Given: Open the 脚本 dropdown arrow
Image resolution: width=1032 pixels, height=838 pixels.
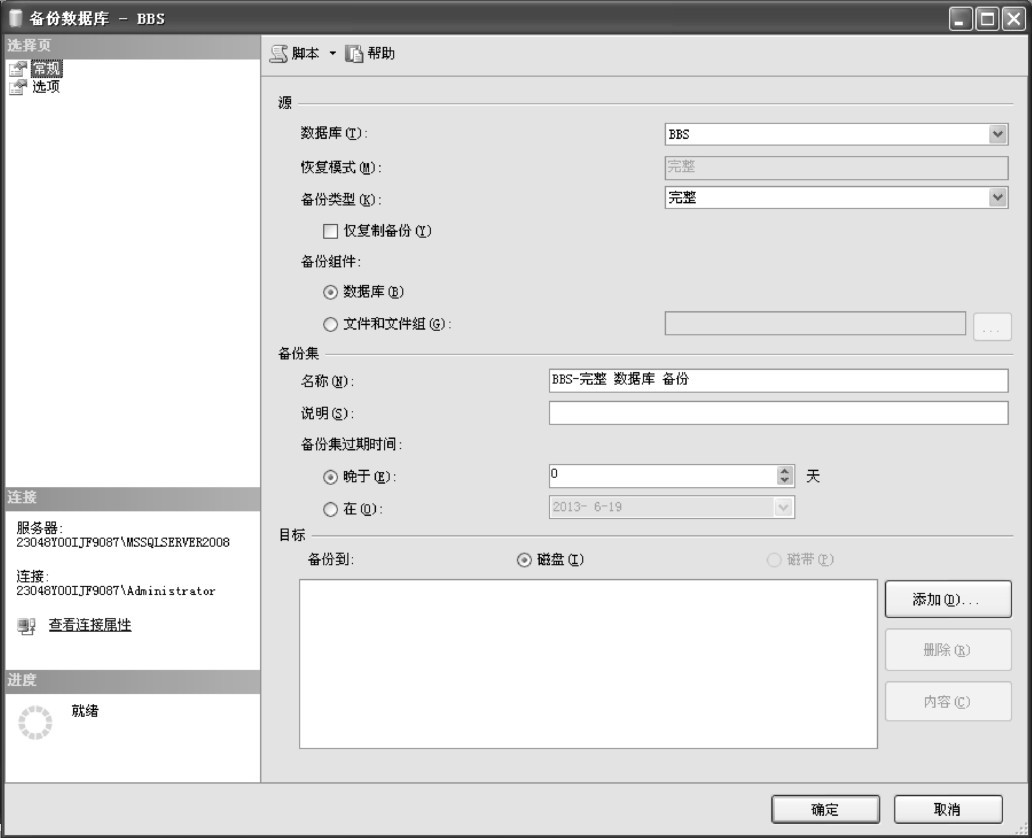Looking at the screenshot, I should pos(332,53).
